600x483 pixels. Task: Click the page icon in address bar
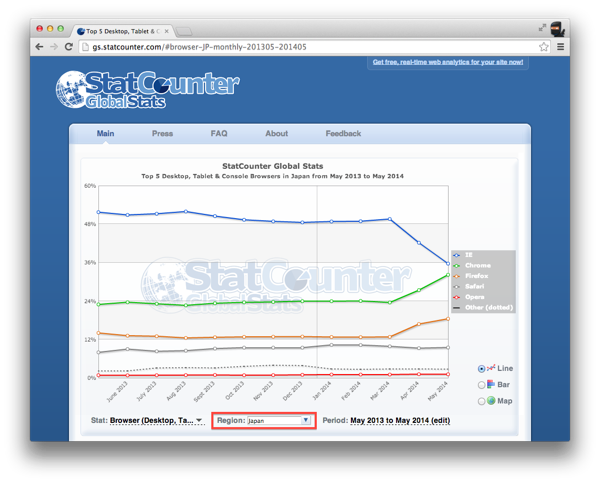click(x=86, y=47)
